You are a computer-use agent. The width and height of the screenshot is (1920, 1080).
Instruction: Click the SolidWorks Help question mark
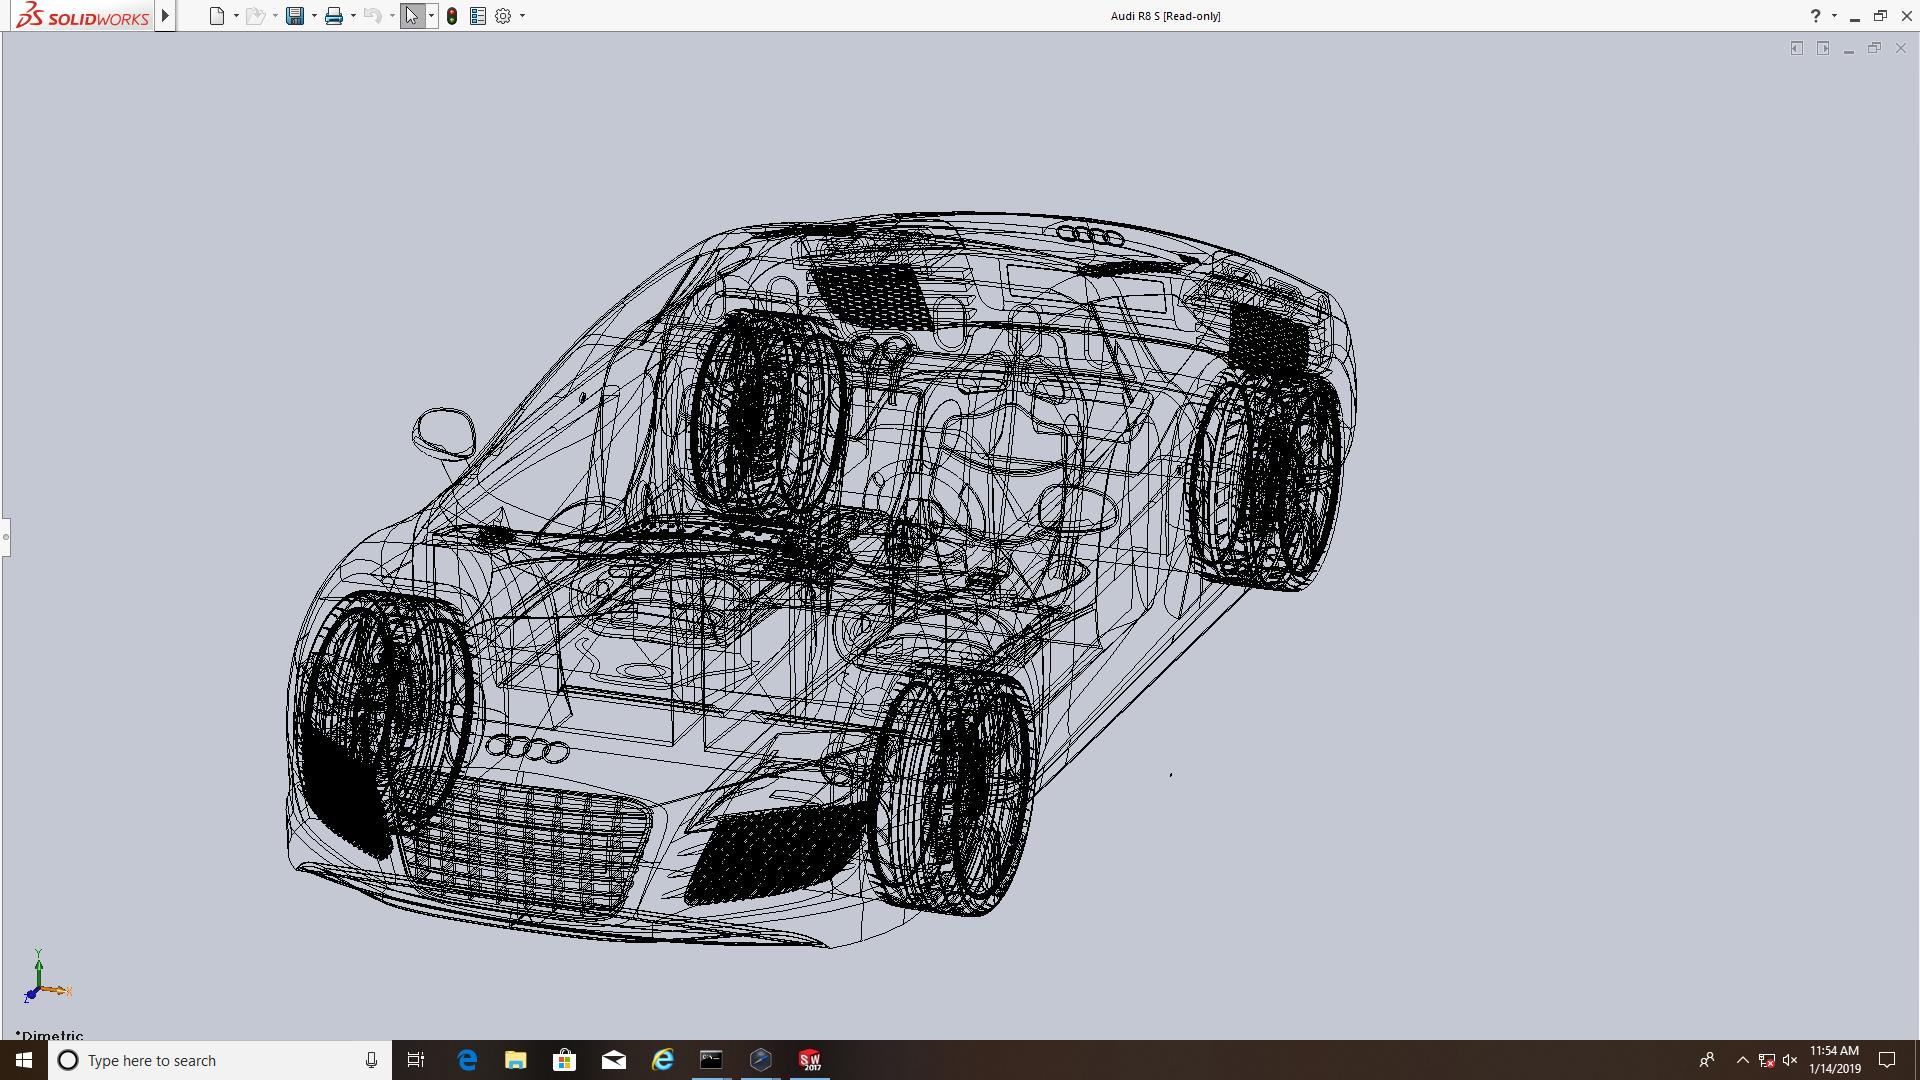[1815, 16]
